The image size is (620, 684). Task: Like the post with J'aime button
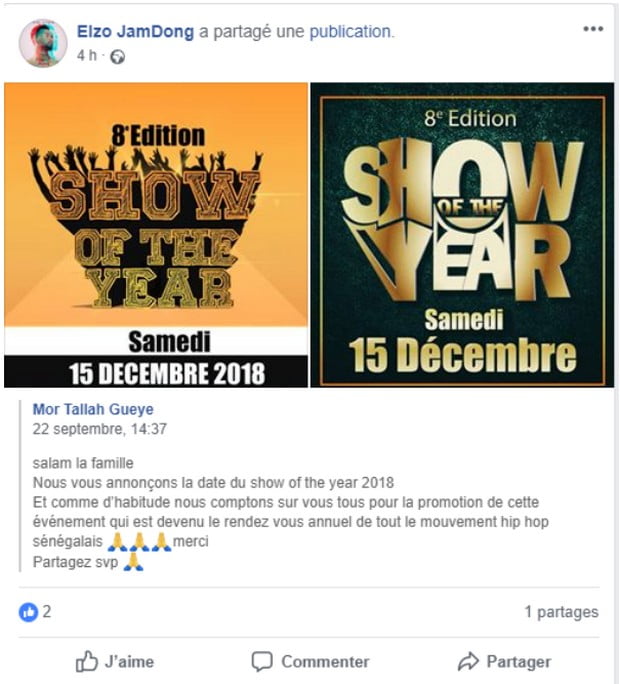coord(115,661)
